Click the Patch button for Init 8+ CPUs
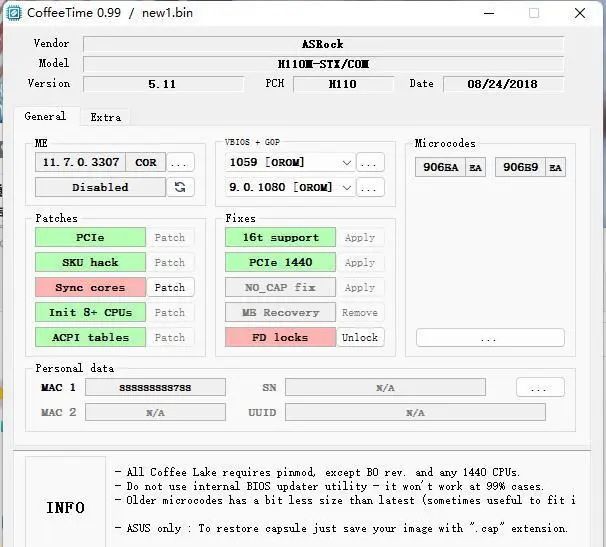This screenshot has height=547, width=606. click(170, 312)
